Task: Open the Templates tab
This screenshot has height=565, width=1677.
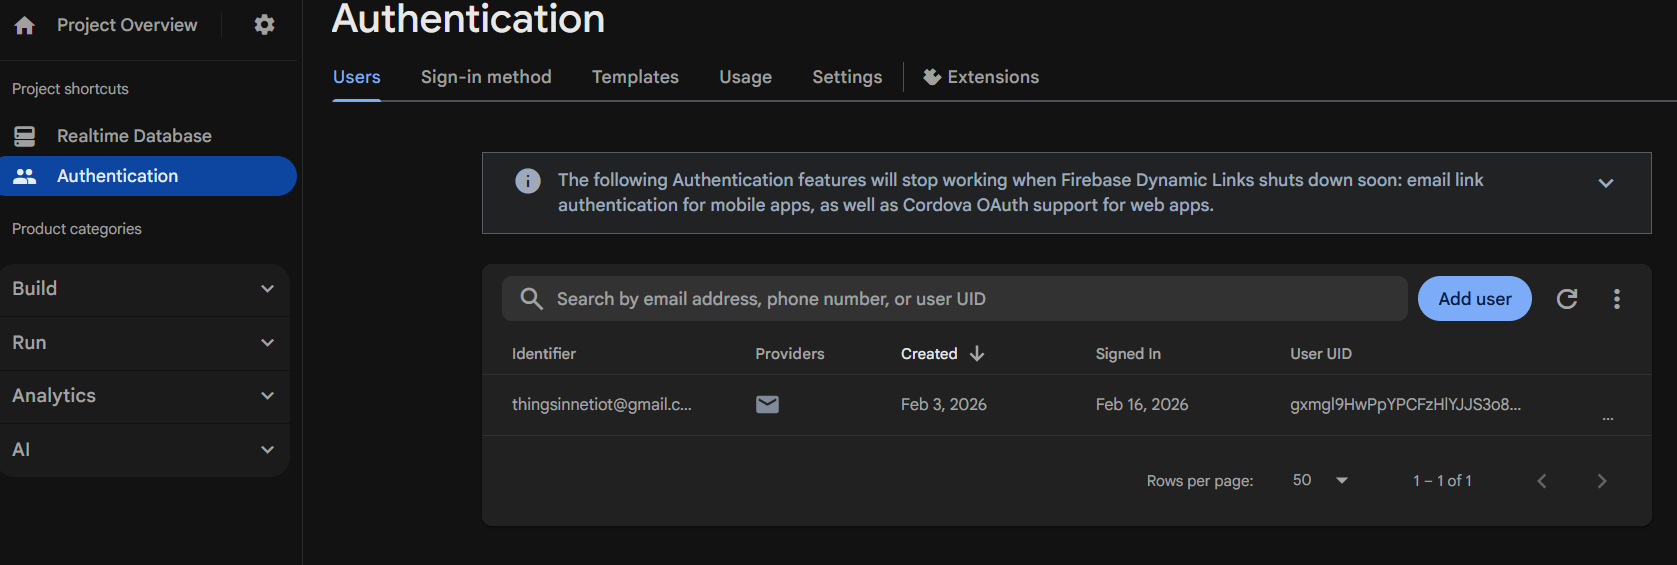Action: coord(635,77)
